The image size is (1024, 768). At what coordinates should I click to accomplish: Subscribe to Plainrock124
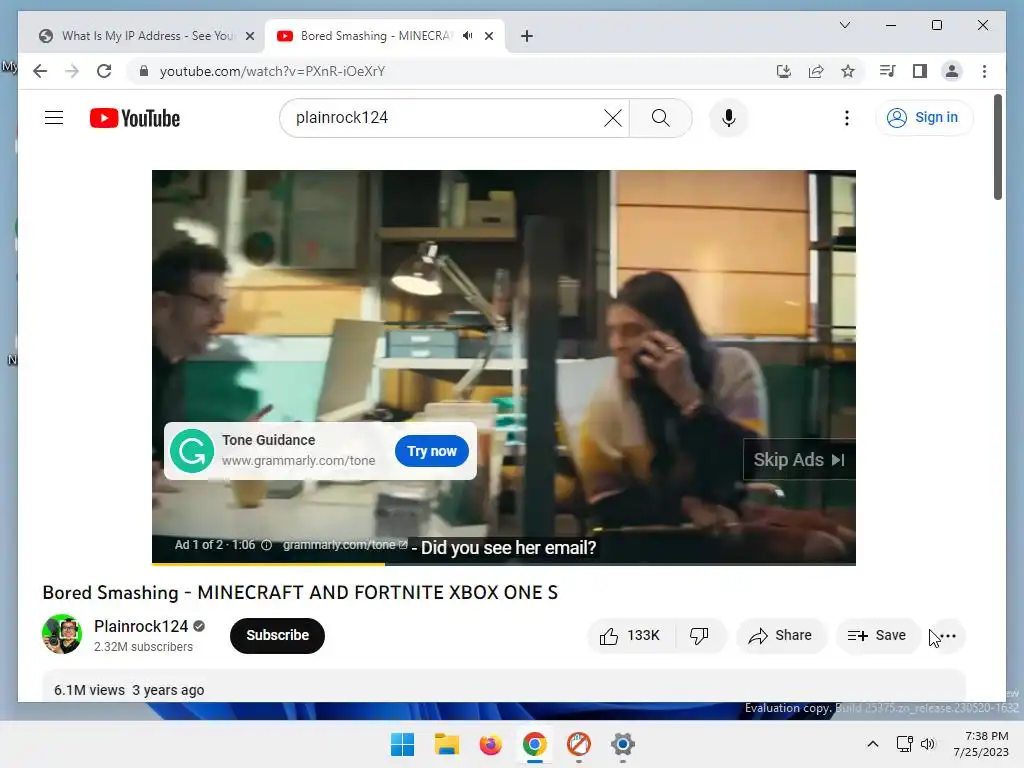(x=278, y=635)
